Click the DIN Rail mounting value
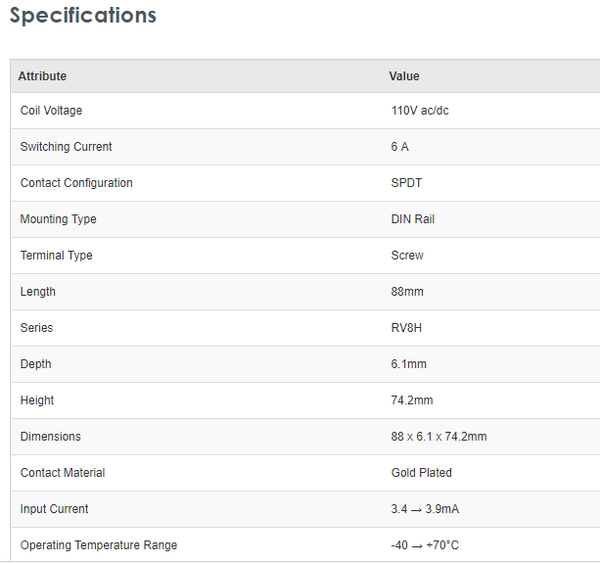Image resolution: width=600 pixels, height=563 pixels. click(x=413, y=219)
